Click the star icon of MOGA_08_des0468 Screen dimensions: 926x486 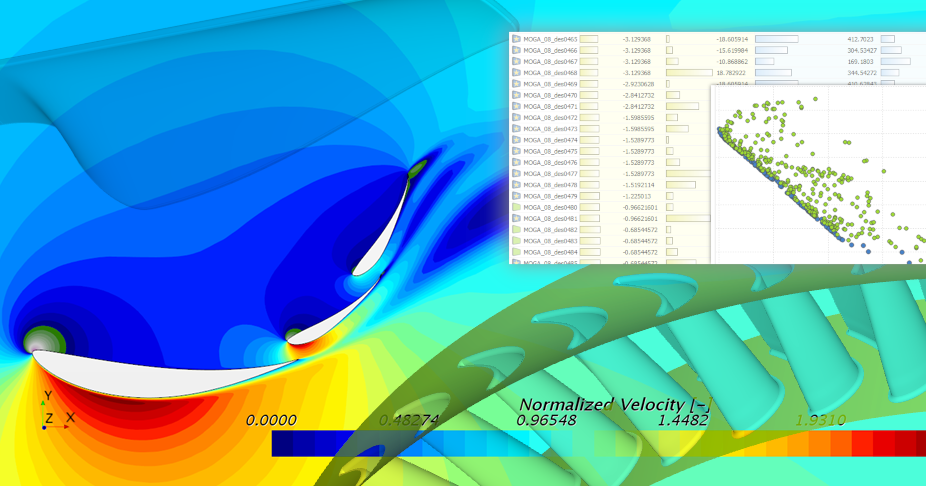[516, 73]
